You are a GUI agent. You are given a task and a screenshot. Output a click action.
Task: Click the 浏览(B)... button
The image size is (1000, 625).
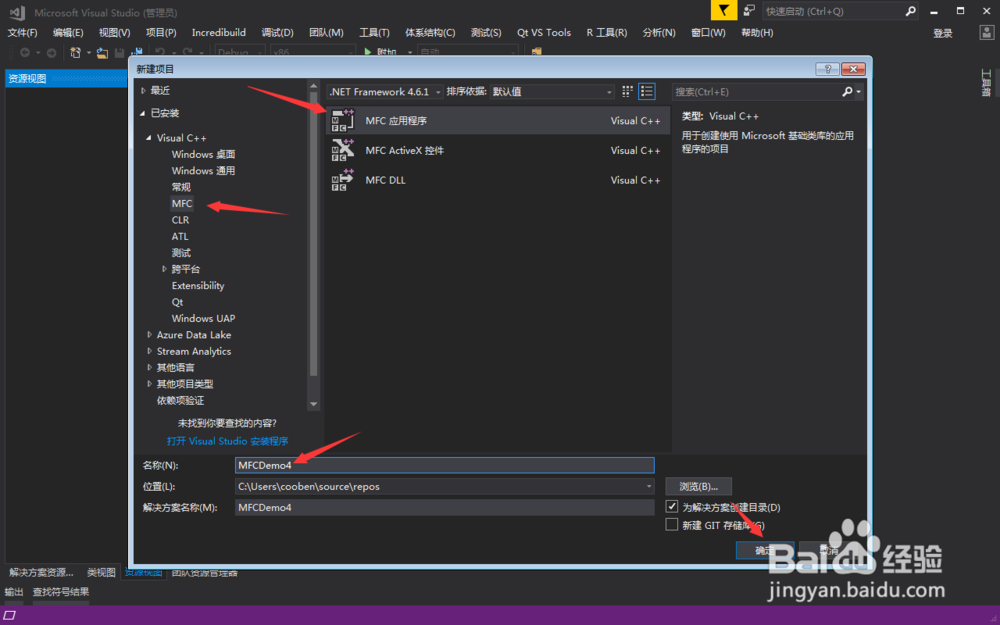click(x=698, y=487)
